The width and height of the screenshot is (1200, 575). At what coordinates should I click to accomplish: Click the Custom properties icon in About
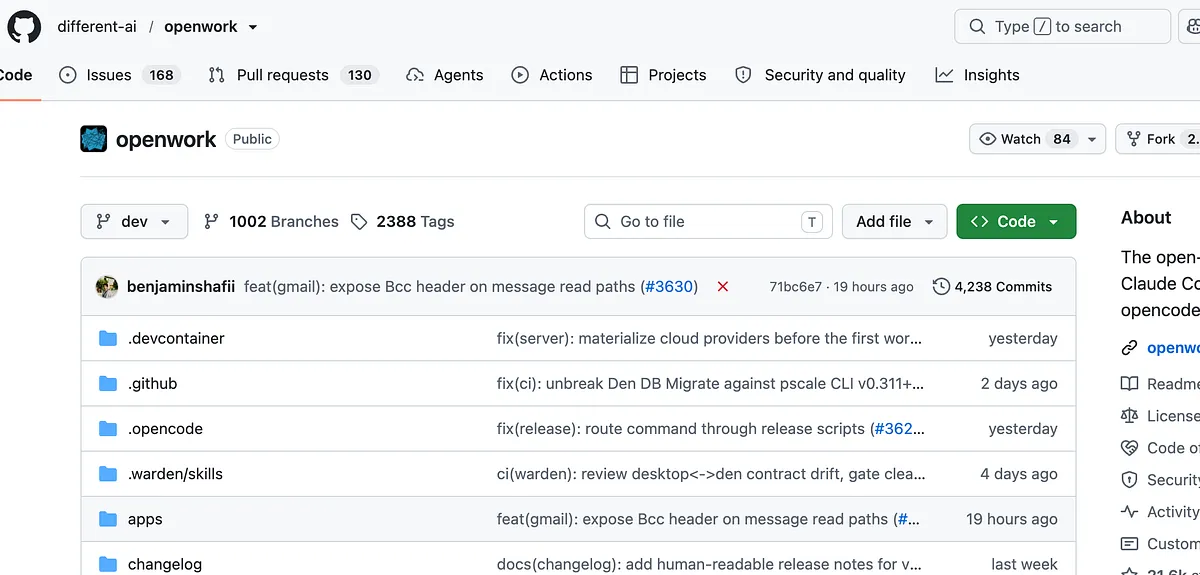1129,543
